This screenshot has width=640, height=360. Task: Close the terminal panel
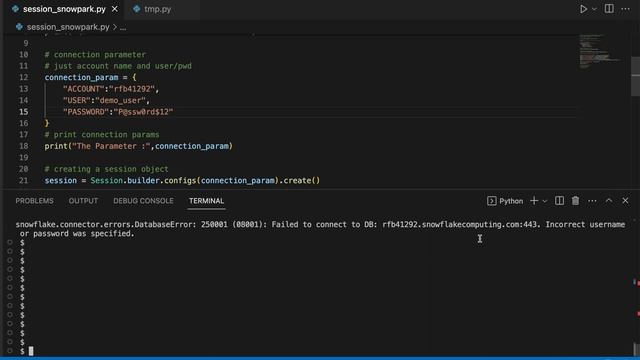pos(625,200)
